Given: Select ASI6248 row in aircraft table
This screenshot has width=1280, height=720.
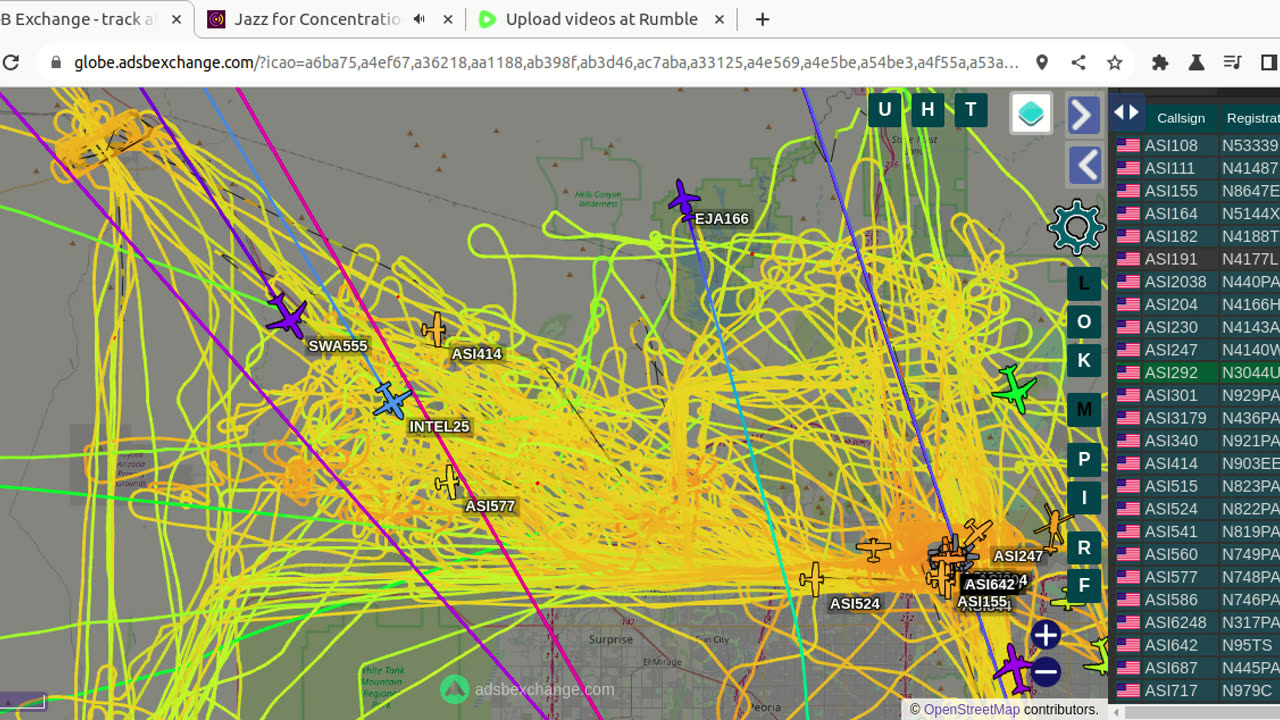Looking at the screenshot, I should pos(1197,622).
